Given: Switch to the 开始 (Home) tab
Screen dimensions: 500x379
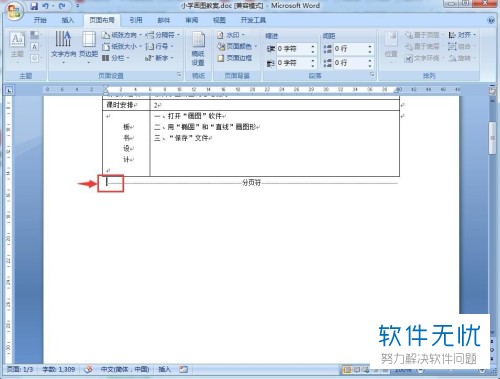Looking at the screenshot, I should [x=40, y=20].
